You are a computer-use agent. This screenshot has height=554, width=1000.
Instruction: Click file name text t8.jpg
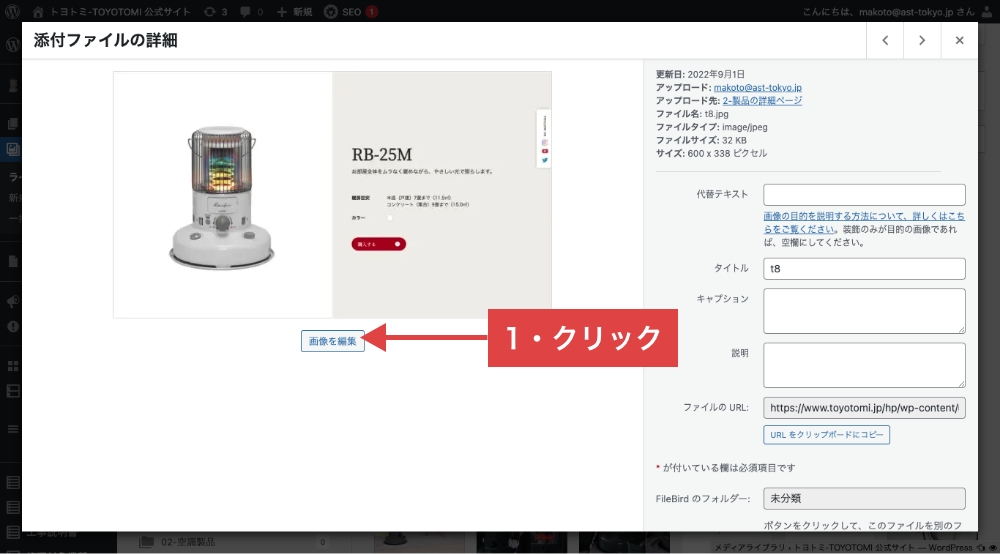tap(716, 113)
